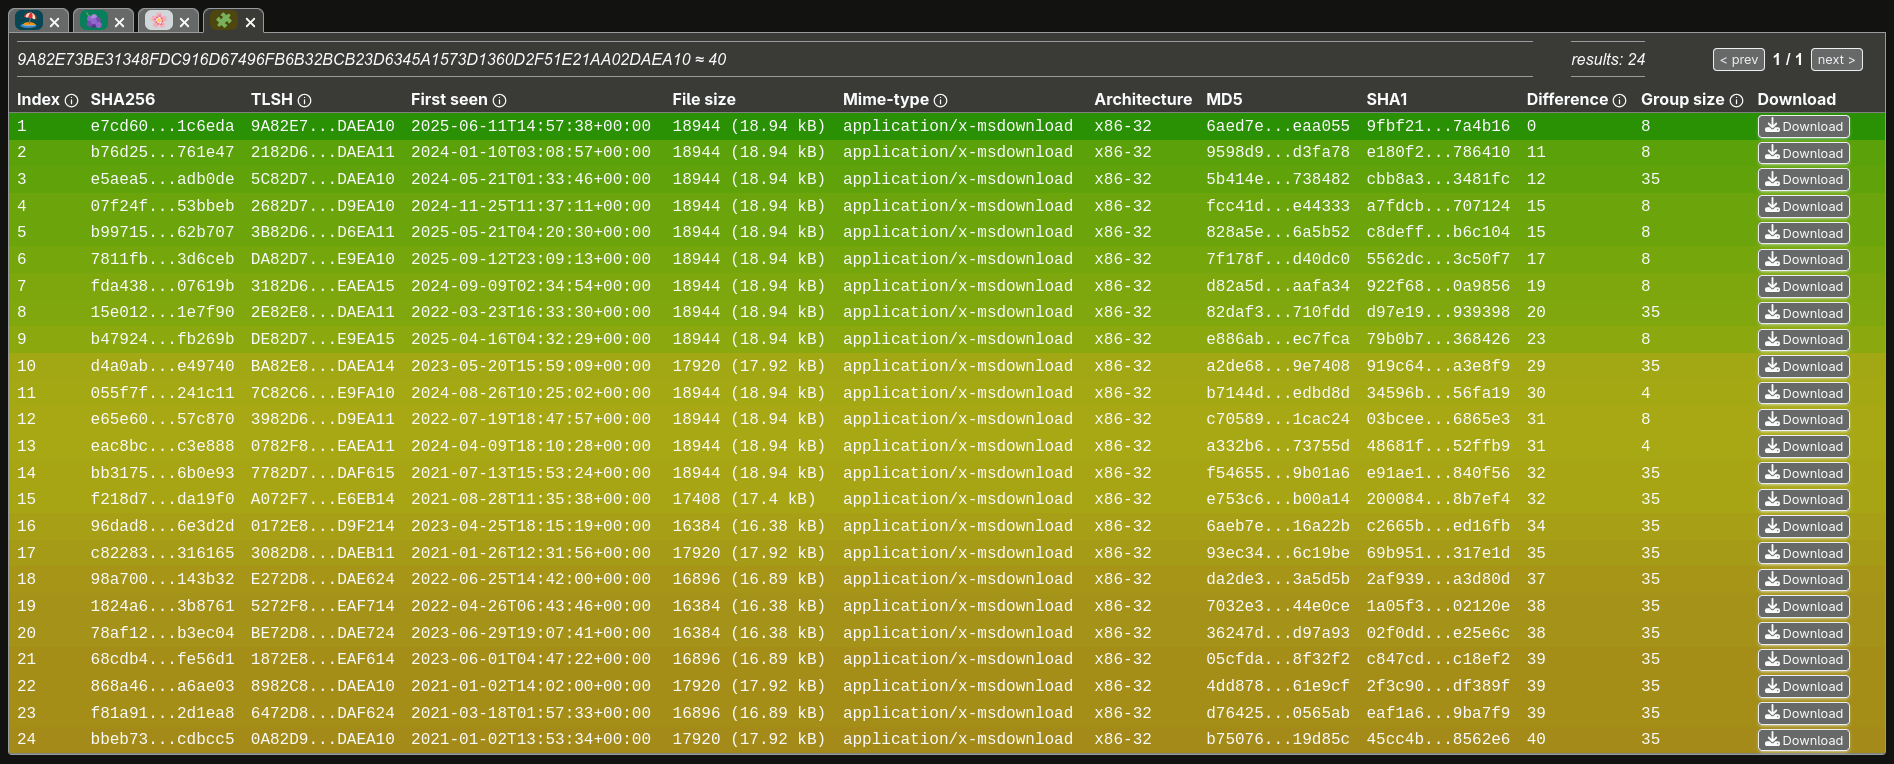Download sample c82283...316165 in row 17
The width and height of the screenshot is (1894, 764).
[1803, 553]
